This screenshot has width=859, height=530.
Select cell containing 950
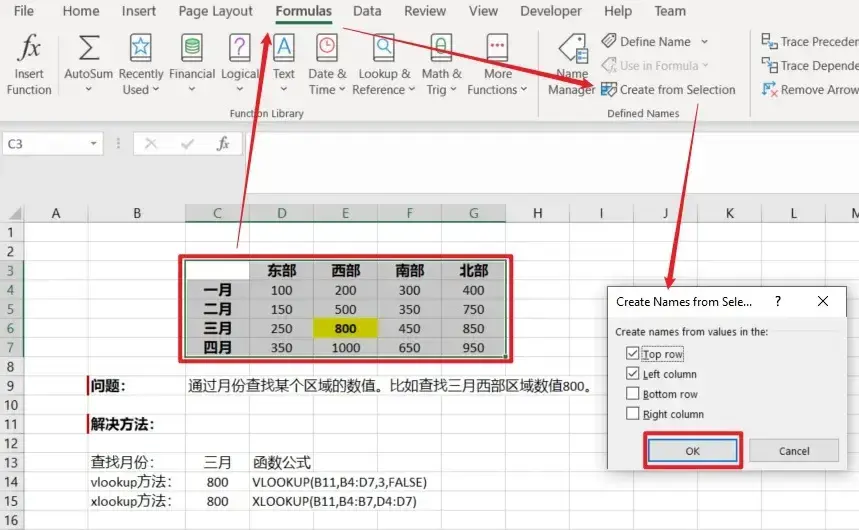[x=473, y=347]
